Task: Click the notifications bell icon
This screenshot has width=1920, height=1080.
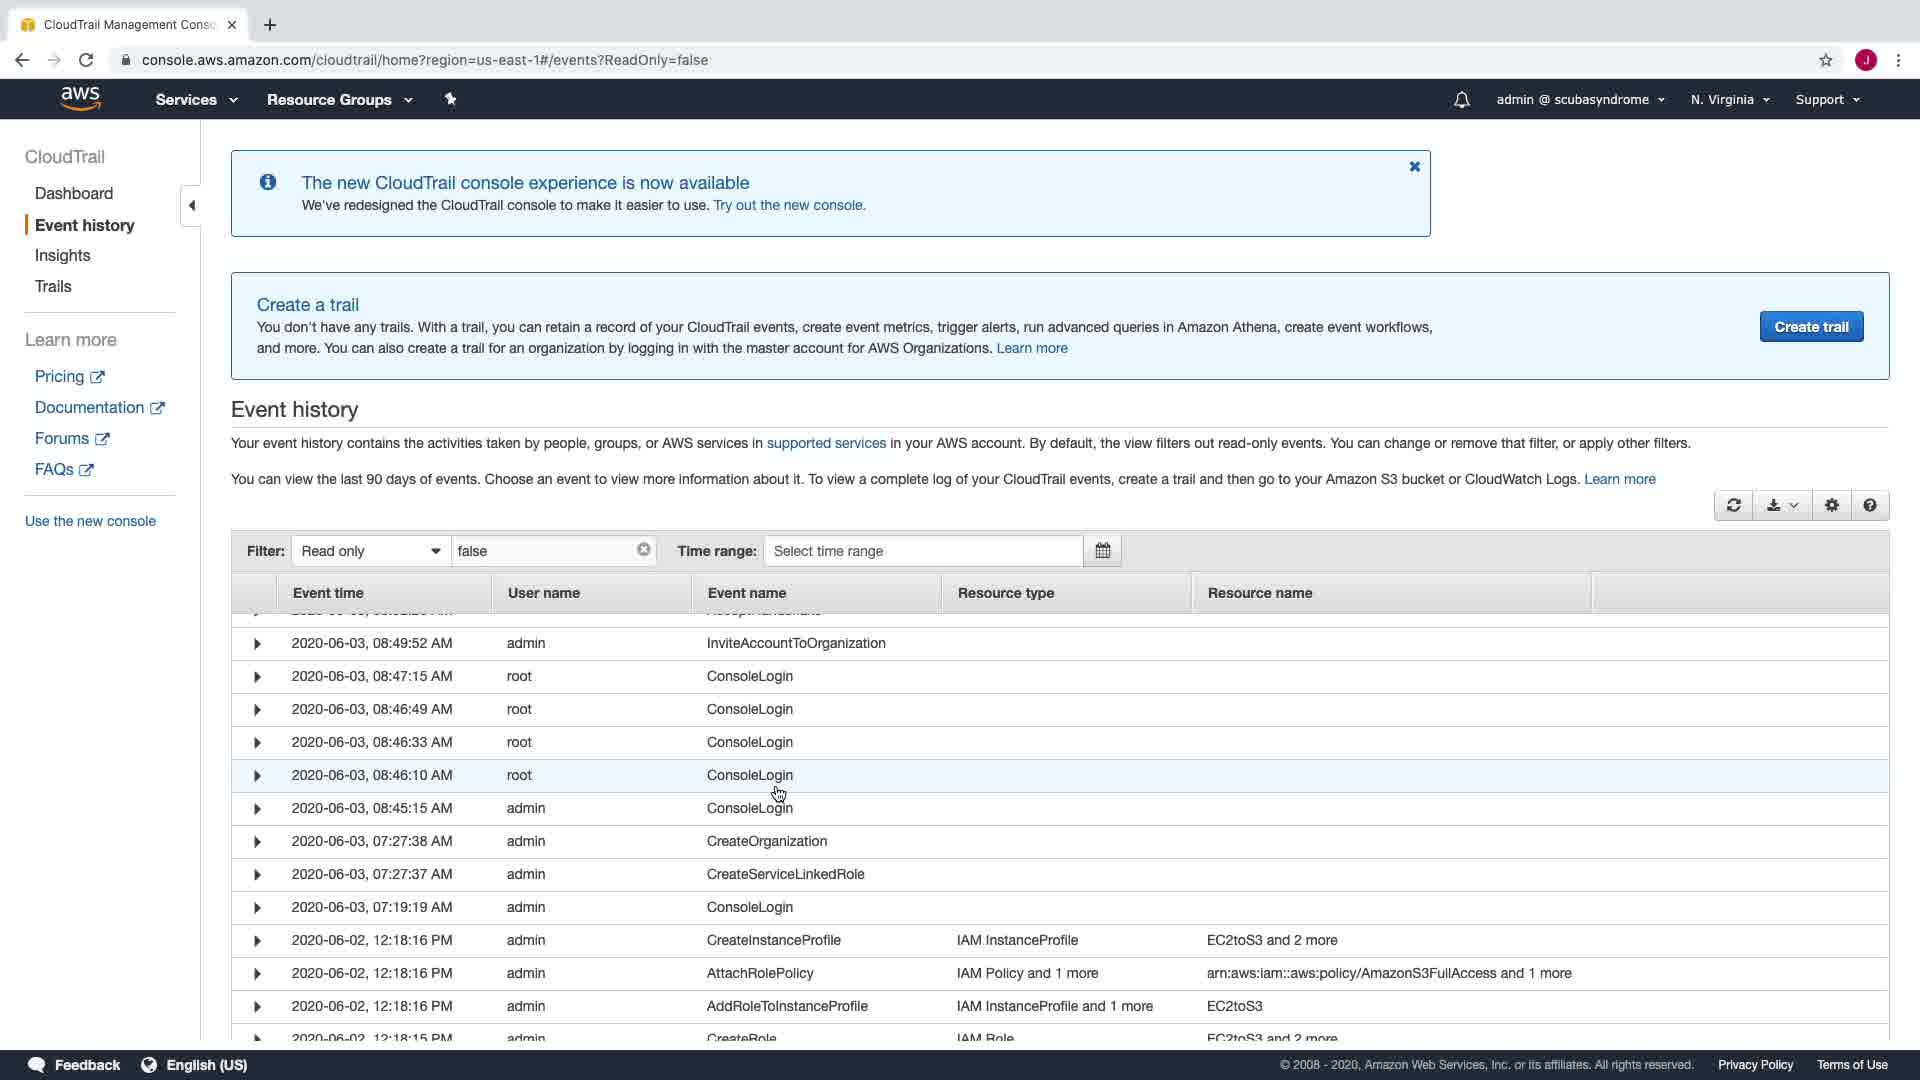Action: coord(1461,100)
